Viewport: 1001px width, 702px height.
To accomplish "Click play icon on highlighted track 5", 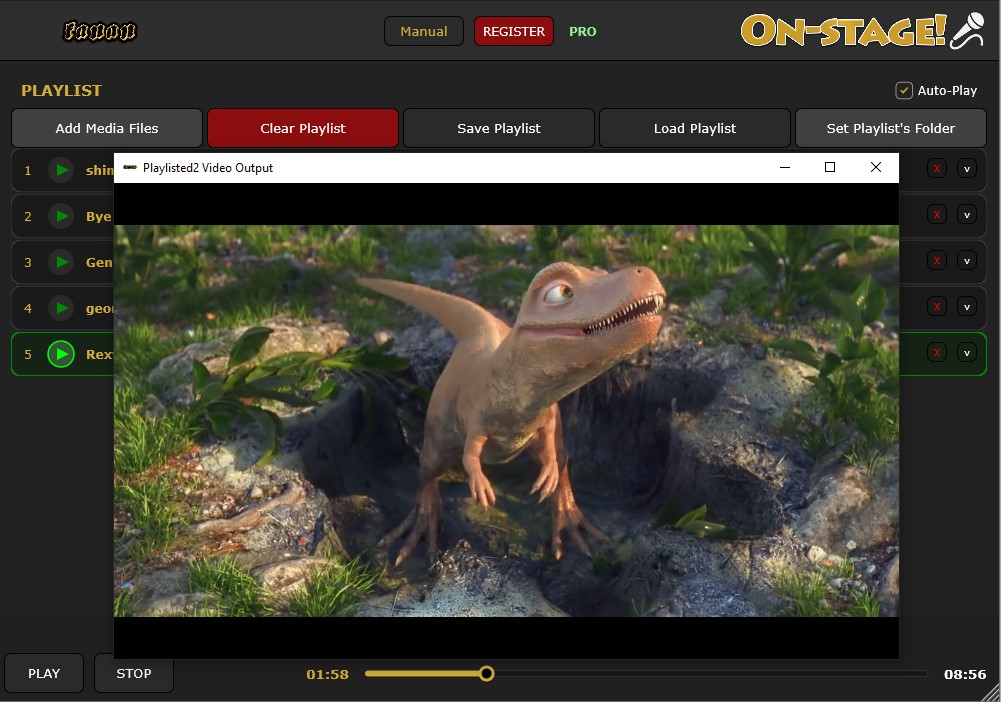I will click(x=62, y=354).
